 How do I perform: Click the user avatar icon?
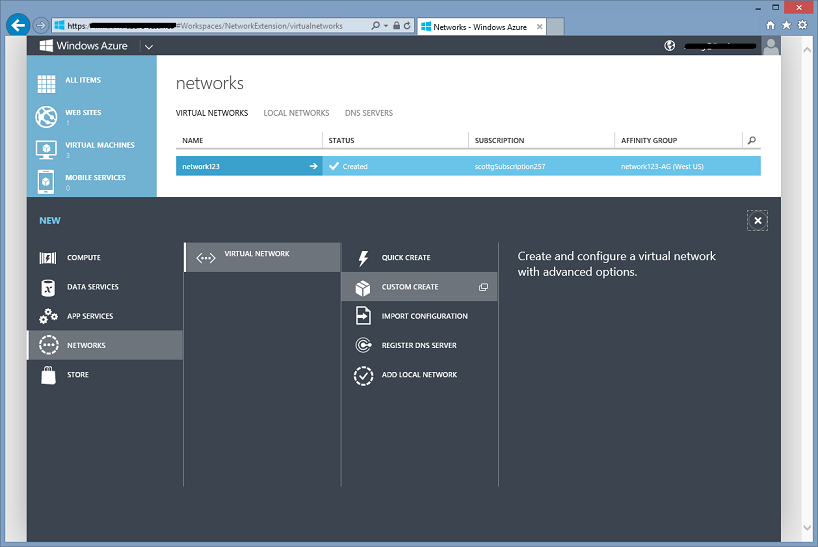[x=771, y=46]
